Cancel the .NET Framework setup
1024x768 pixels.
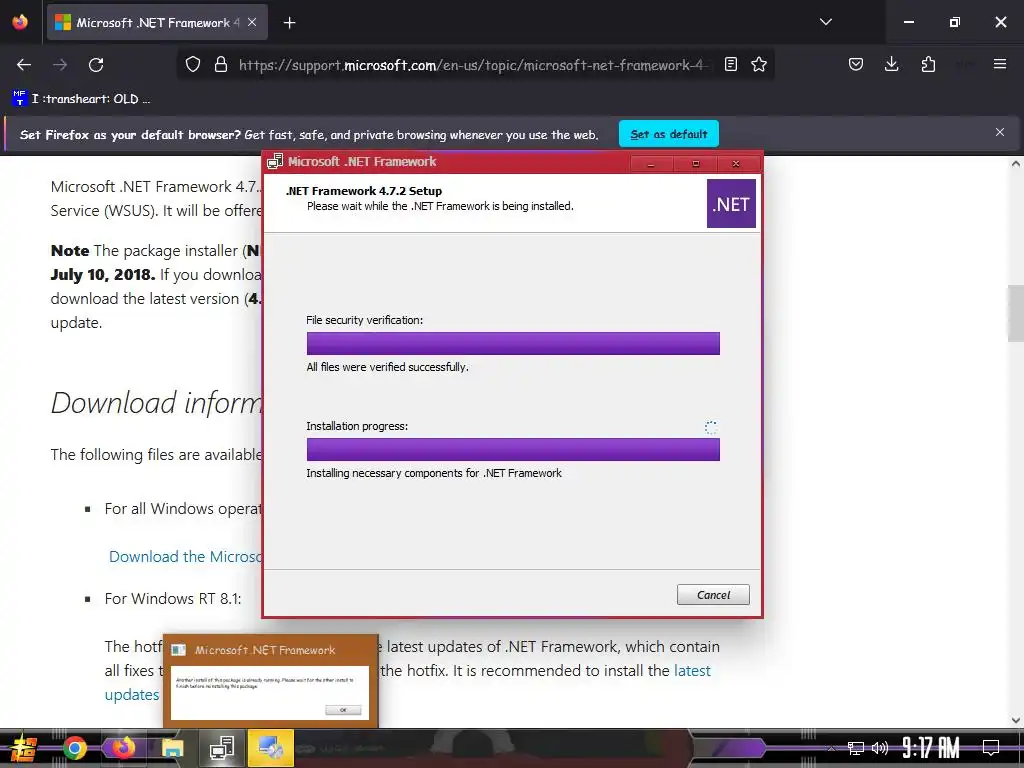[713, 595]
